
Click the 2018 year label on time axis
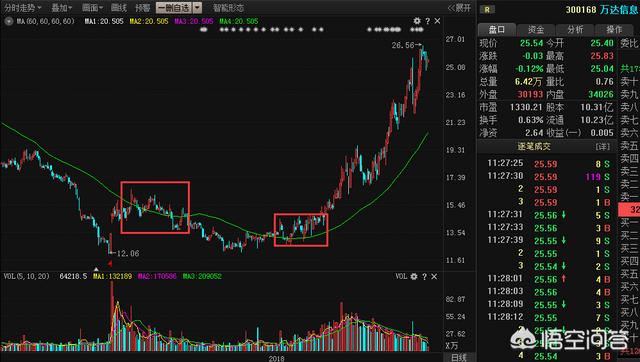276,358
